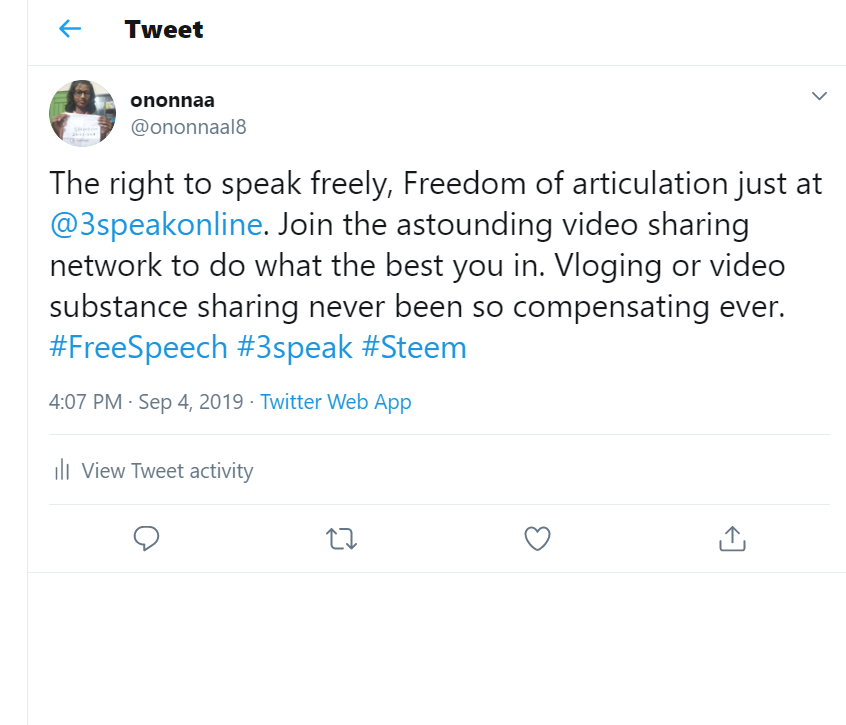
Task: Reply using the speech bubble icon
Action: [146, 538]
